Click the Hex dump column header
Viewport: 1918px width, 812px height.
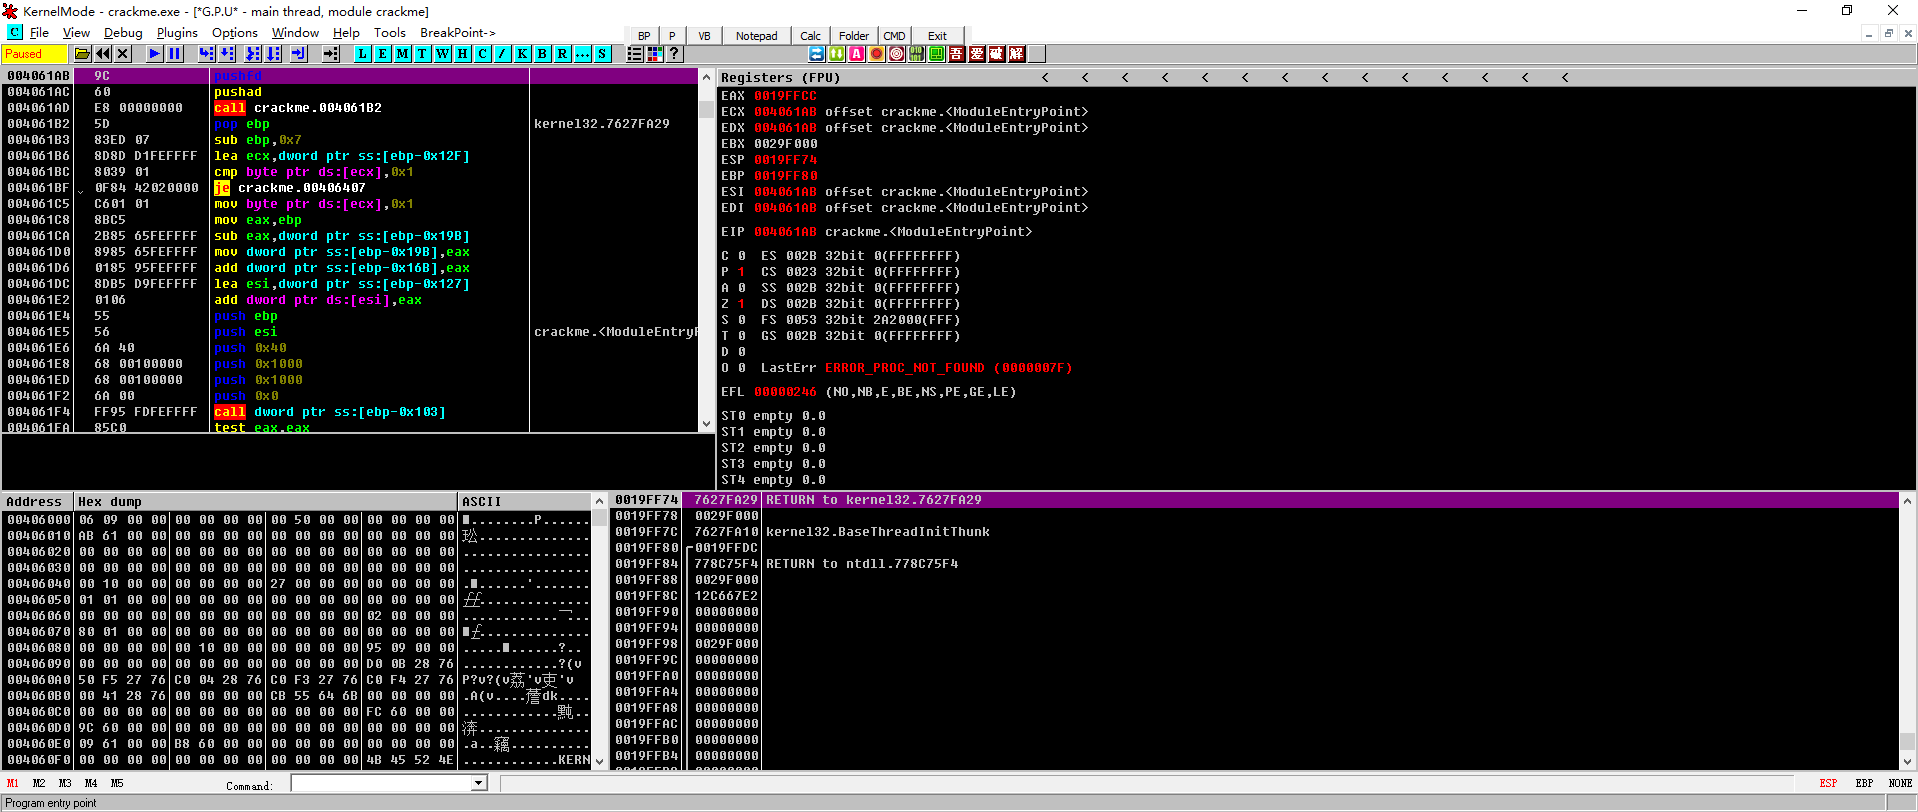[265, 501]
